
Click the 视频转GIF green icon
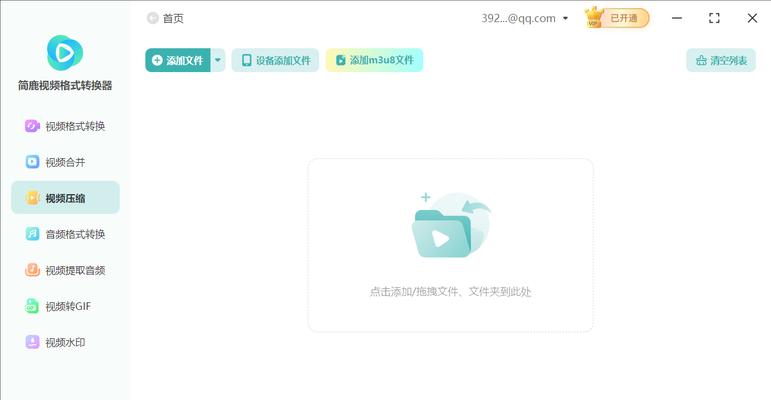click(32, 306)
